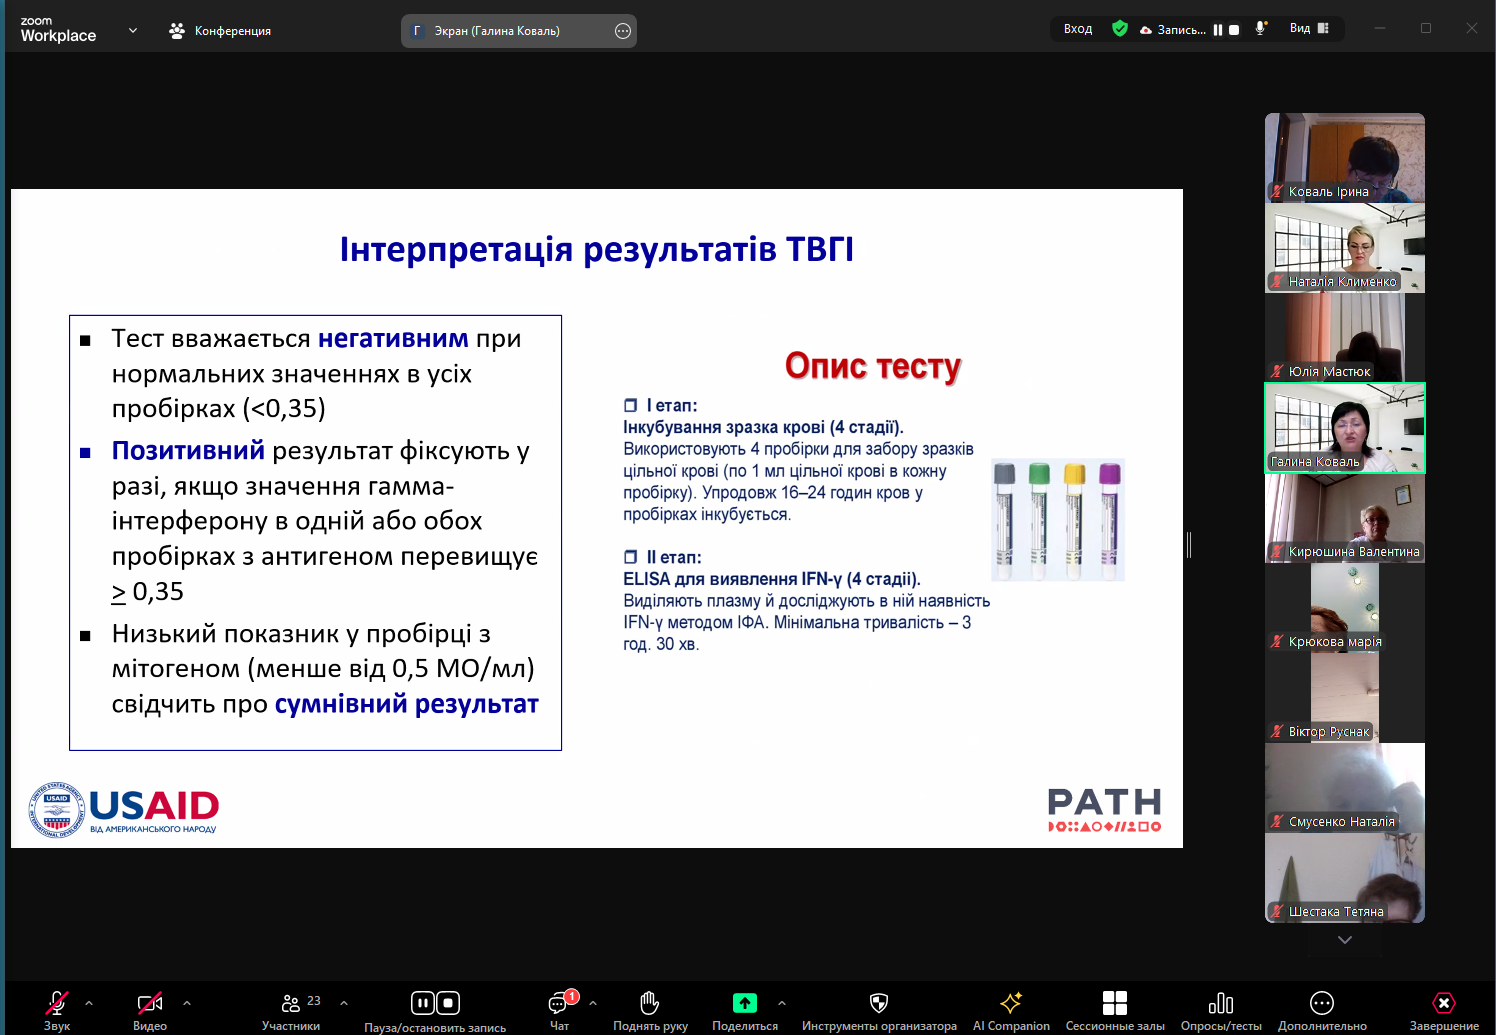This screenshot has width=1496, height=1035.
Task: Expand video options arrow beside Видео
Action: pyautogui.click(x=187, y=1003)
